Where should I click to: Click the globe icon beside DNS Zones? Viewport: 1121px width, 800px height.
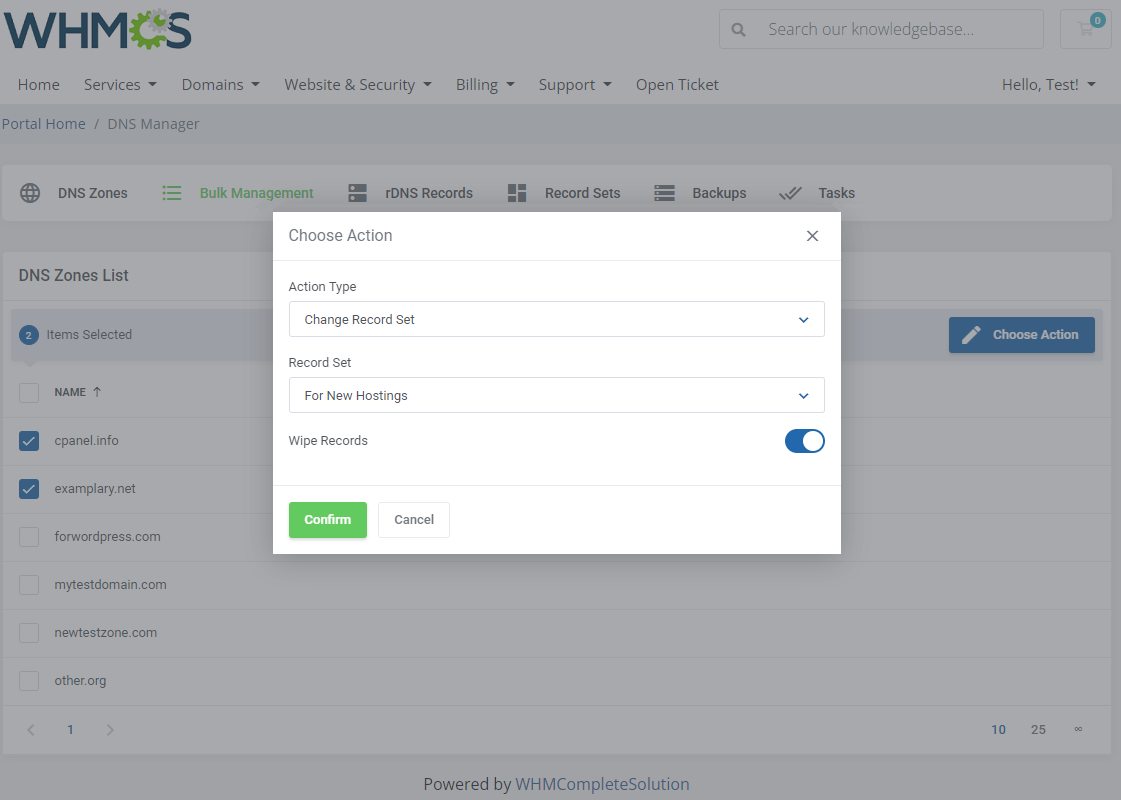click(30, 193)
